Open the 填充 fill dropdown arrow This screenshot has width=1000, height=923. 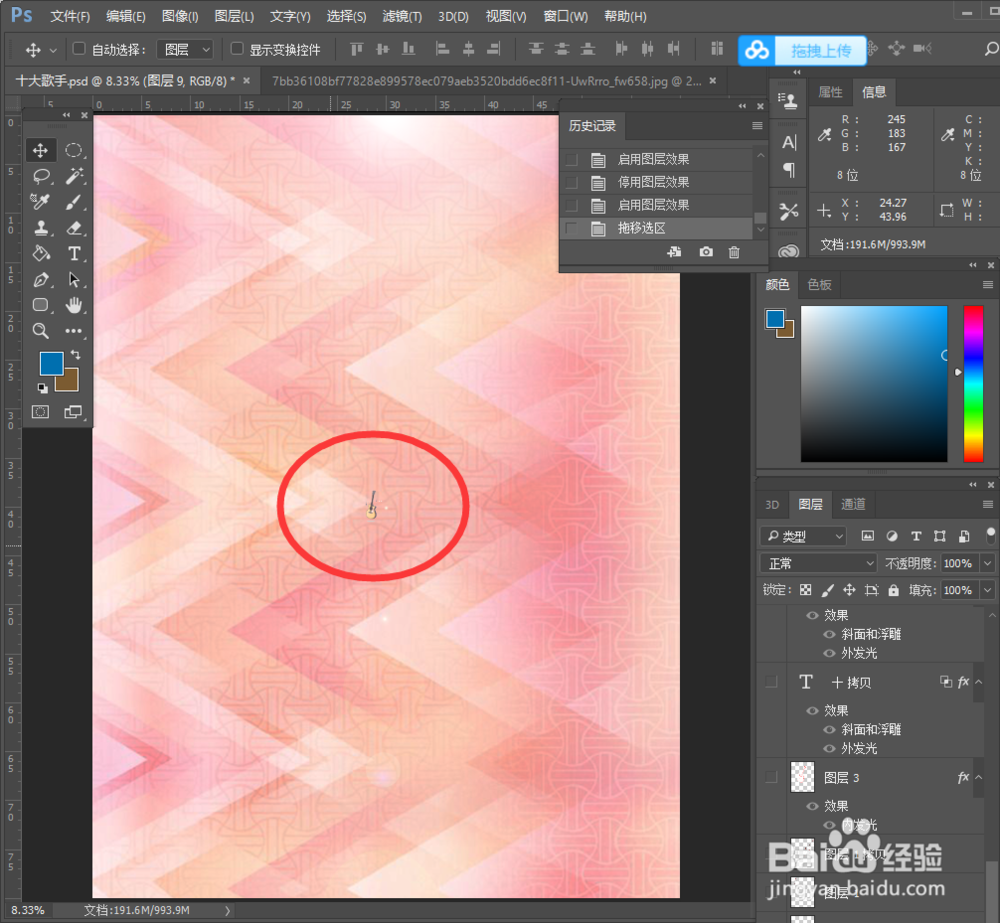click(x=987, y=590)
